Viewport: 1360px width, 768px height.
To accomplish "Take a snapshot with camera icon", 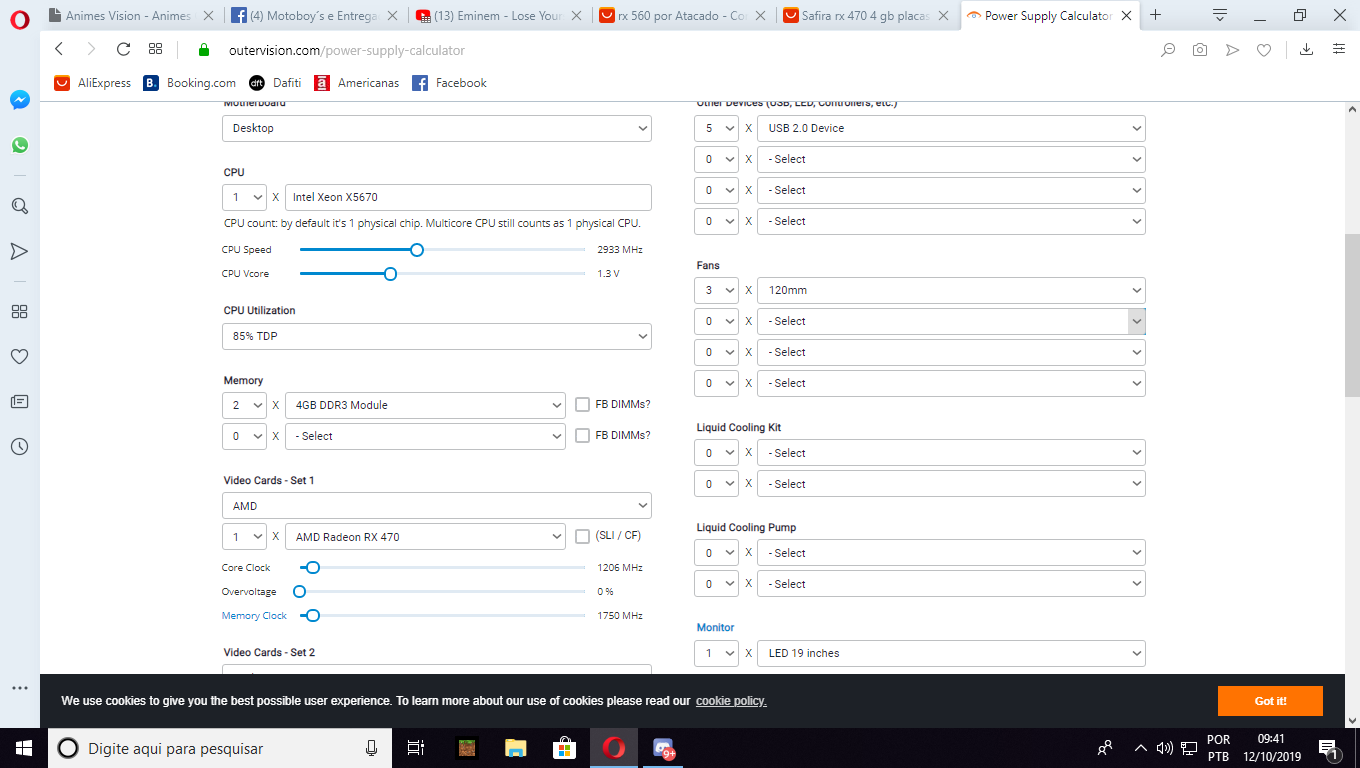I will point(1200,50).
